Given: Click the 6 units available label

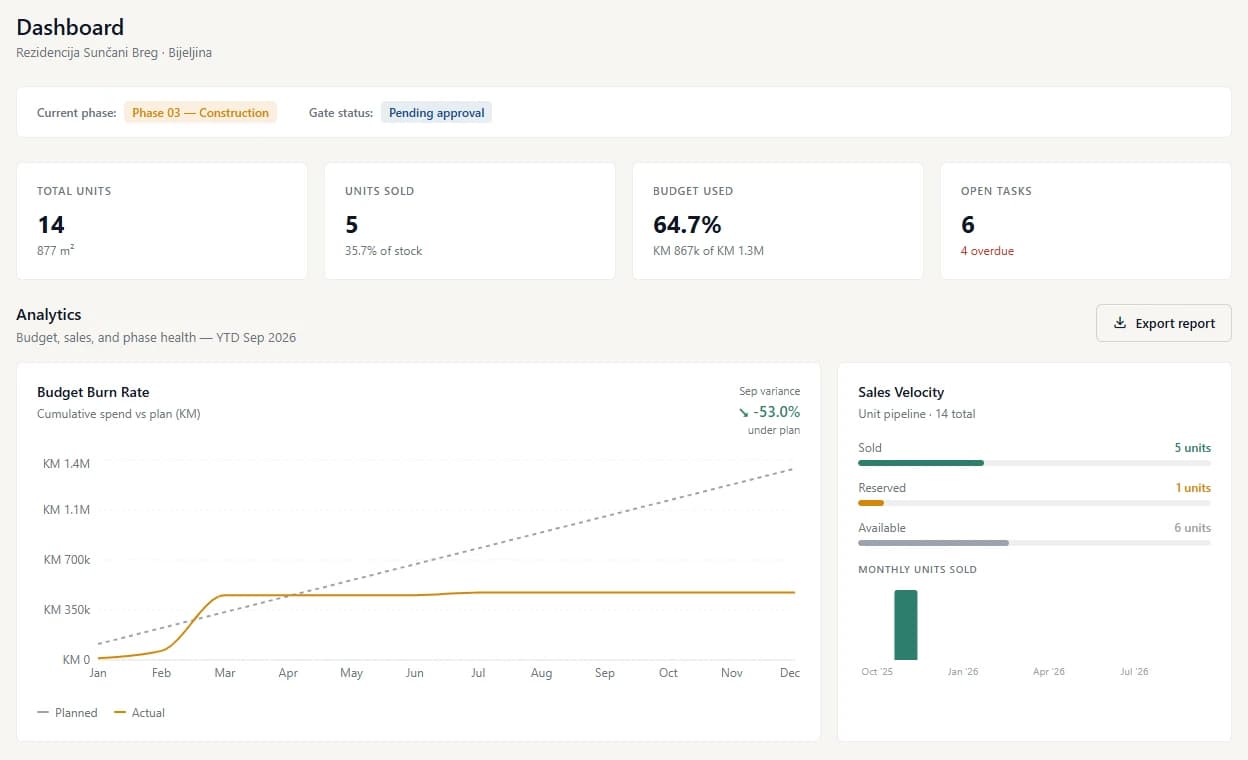Looking at the screenshot, I should [x=1192, y=528].
